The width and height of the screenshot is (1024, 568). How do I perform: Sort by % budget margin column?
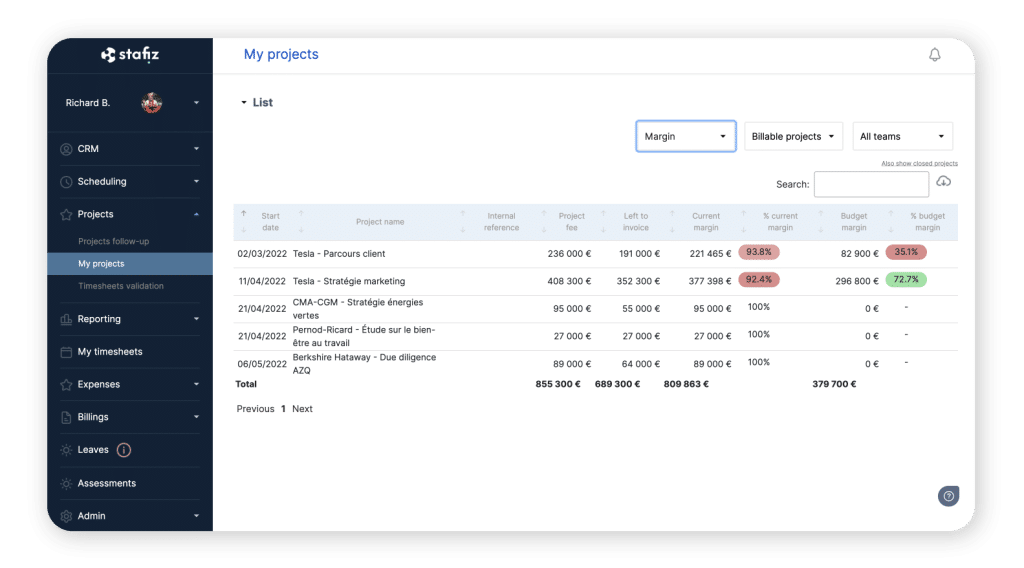pos(927,222)
